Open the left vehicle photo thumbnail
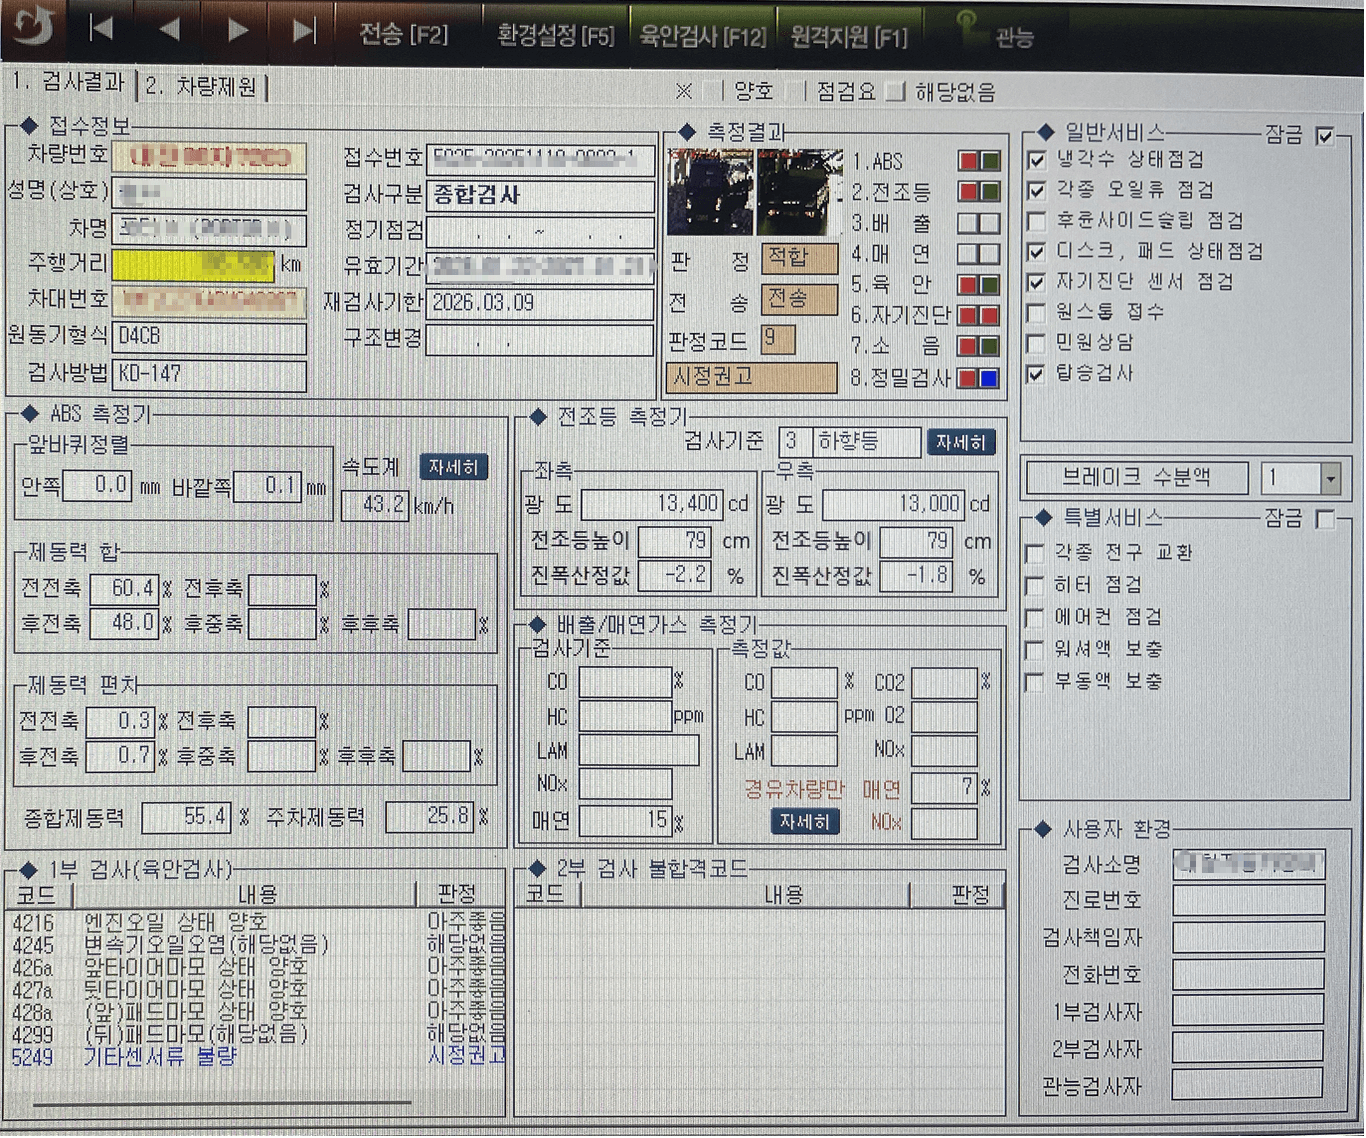Image resolution: width=1366 pixels, height=1138 pixels. click(x=709, y=191)
